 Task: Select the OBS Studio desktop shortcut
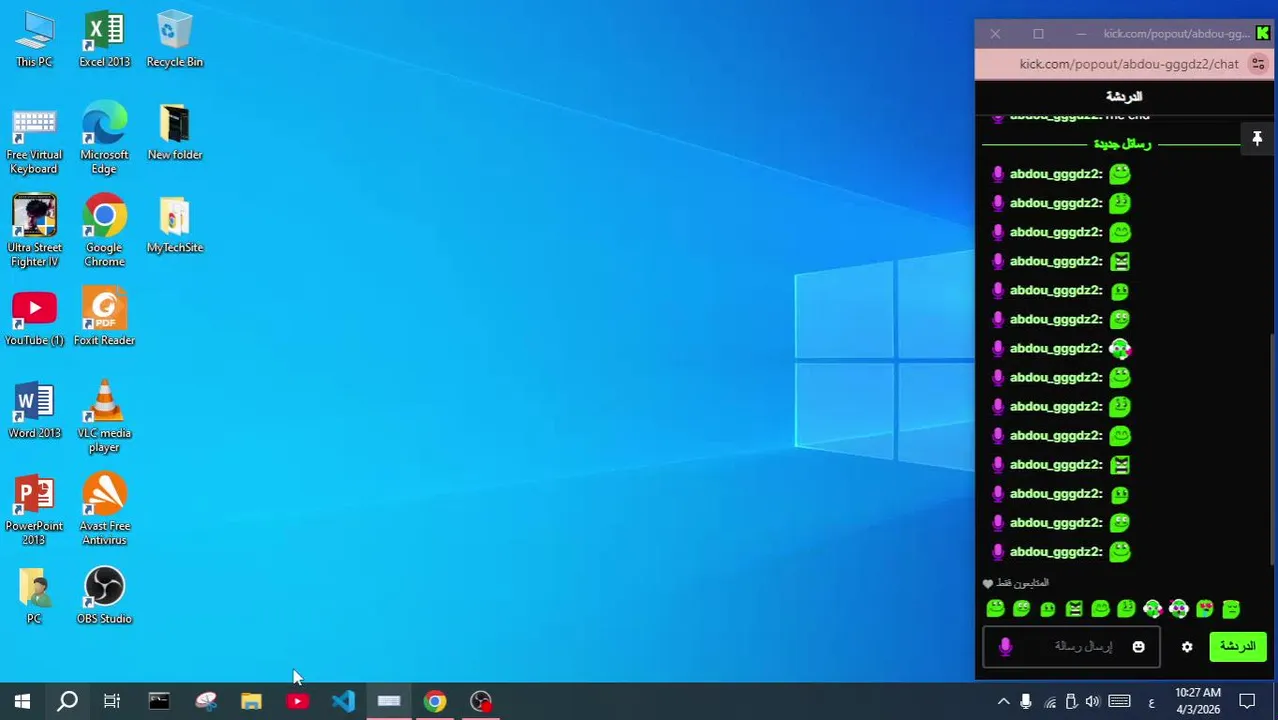click(x=104, y=596)
